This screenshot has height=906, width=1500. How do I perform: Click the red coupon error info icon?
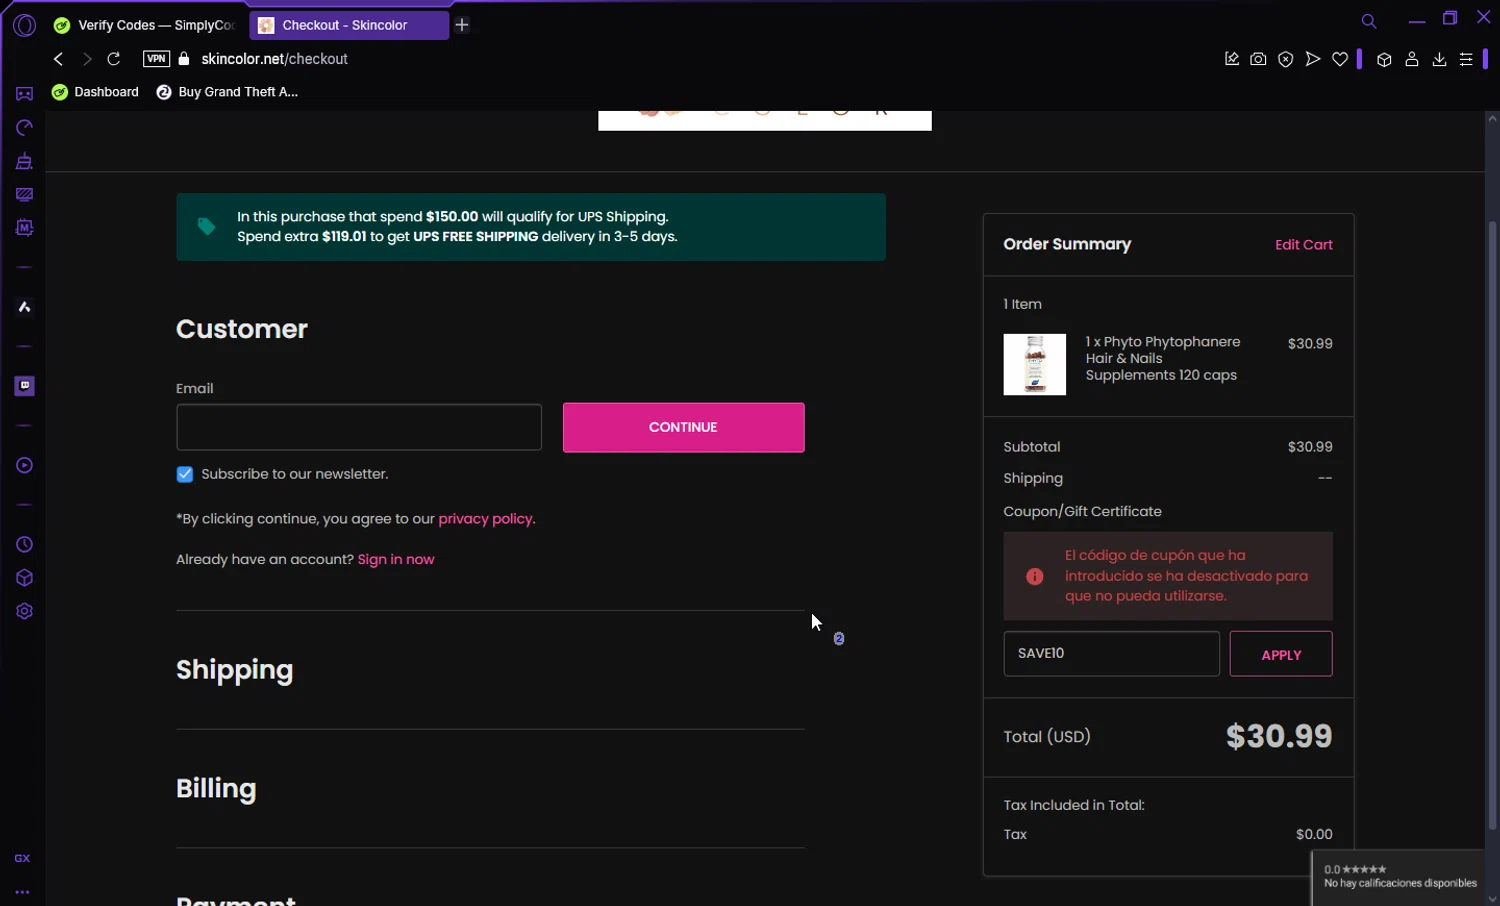[1034, 576]
